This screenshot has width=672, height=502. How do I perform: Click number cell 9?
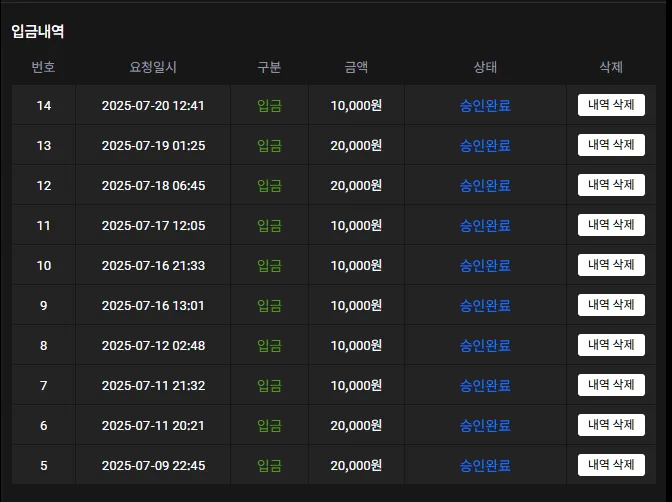tap(44, 306)
